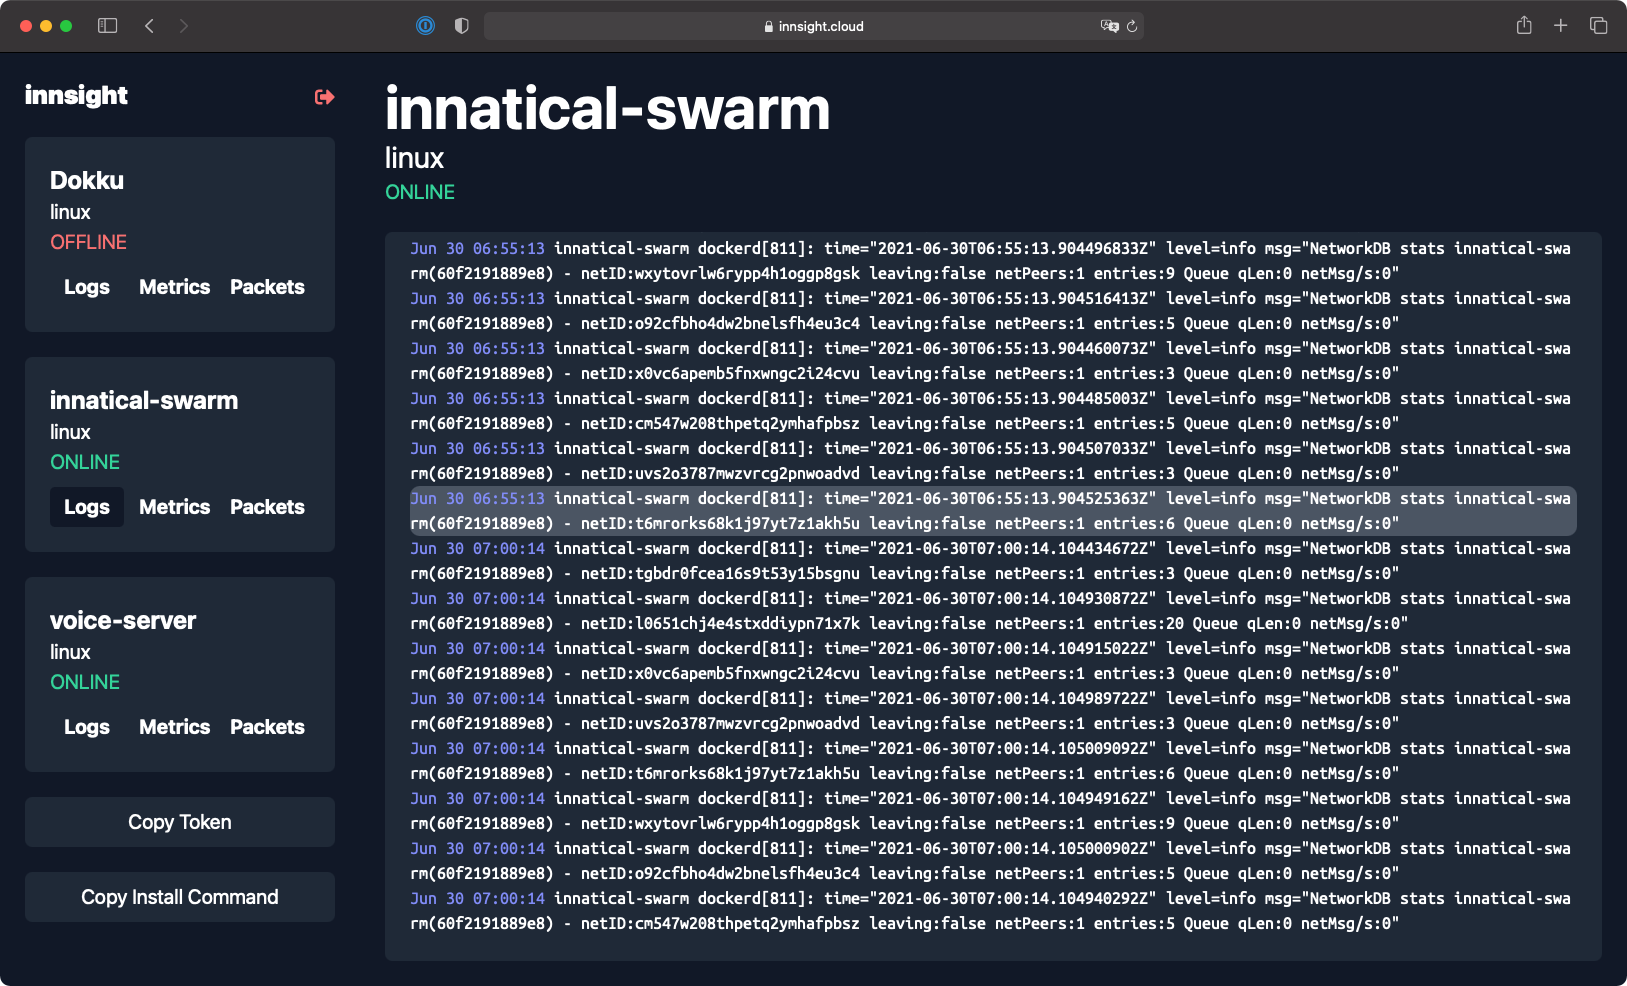
Task: Show the tab overview icon
Action: coord(1598,25)
